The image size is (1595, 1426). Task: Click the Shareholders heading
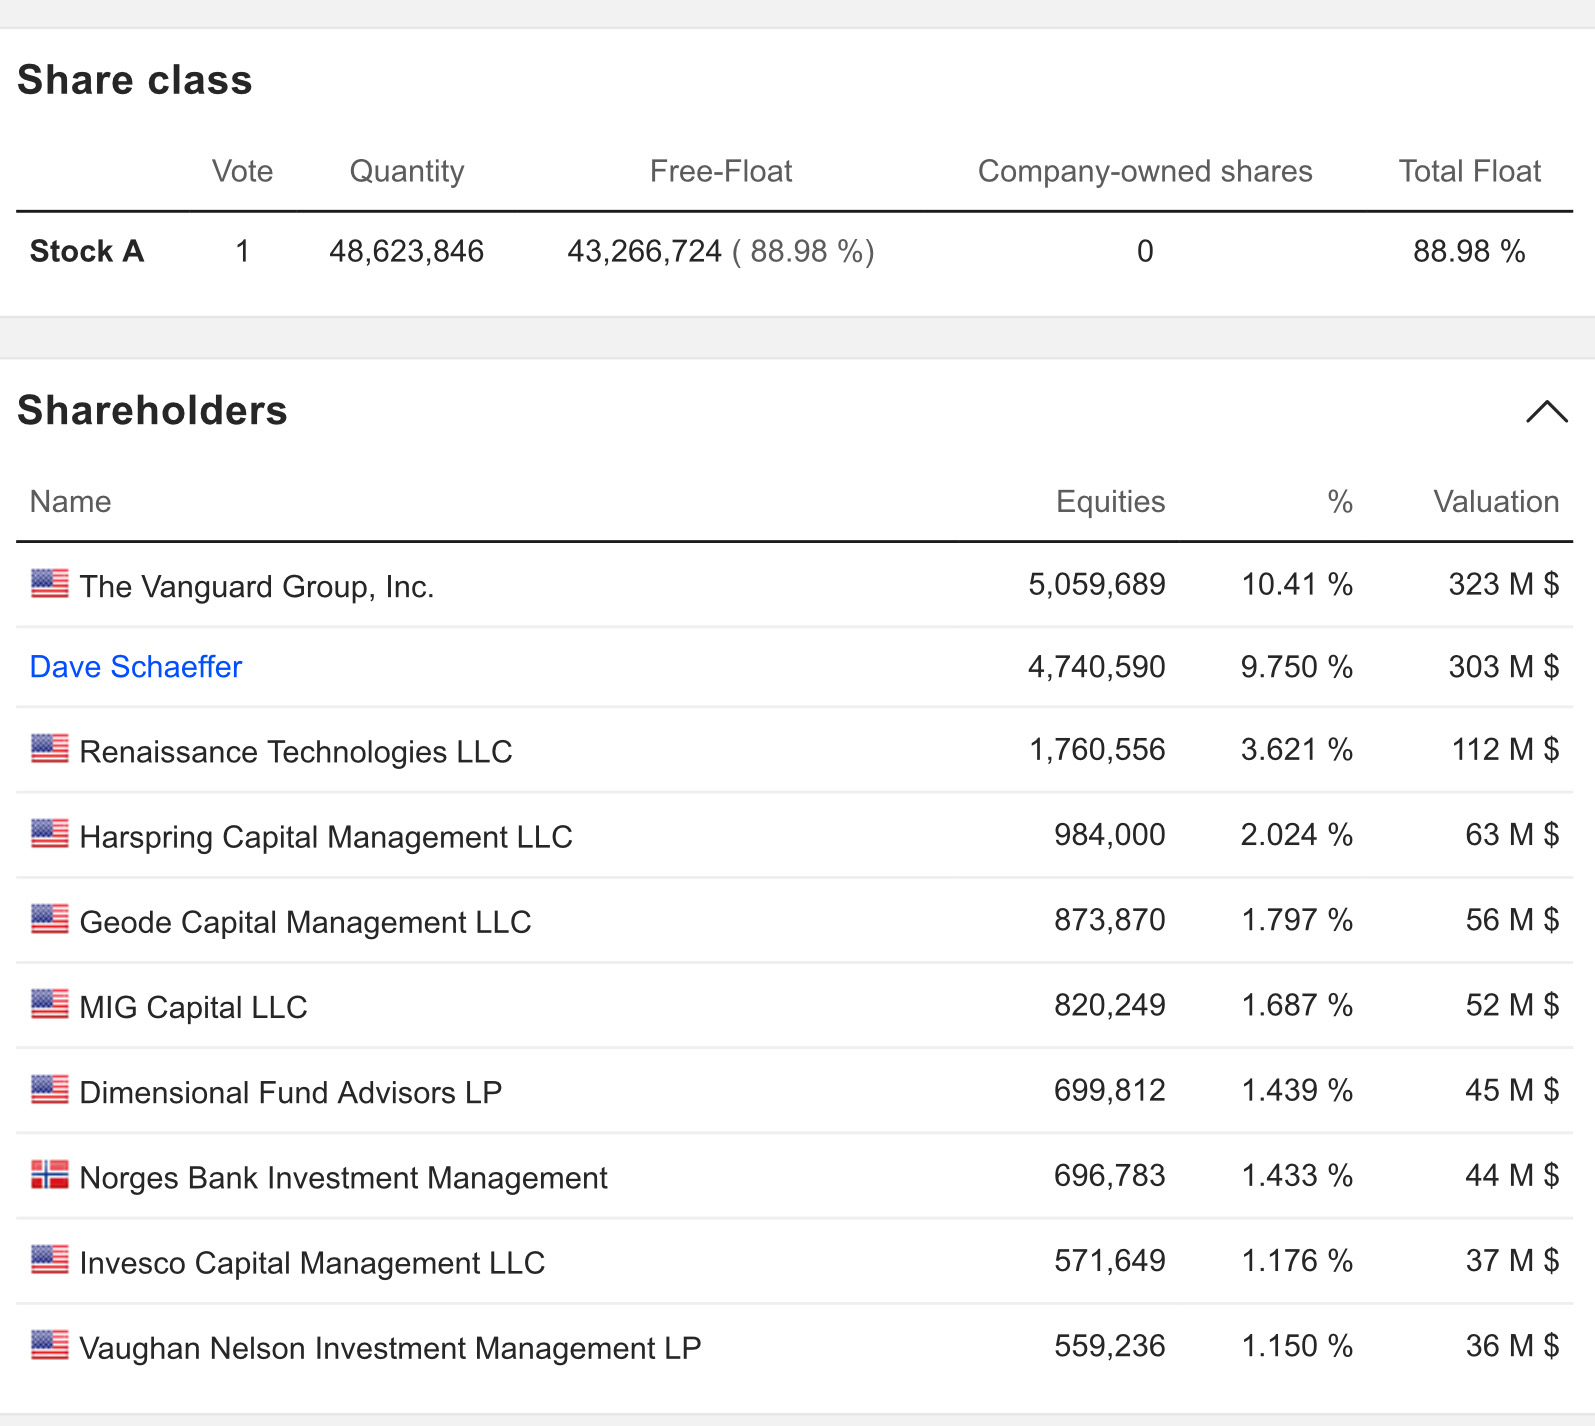click(152, 411)
